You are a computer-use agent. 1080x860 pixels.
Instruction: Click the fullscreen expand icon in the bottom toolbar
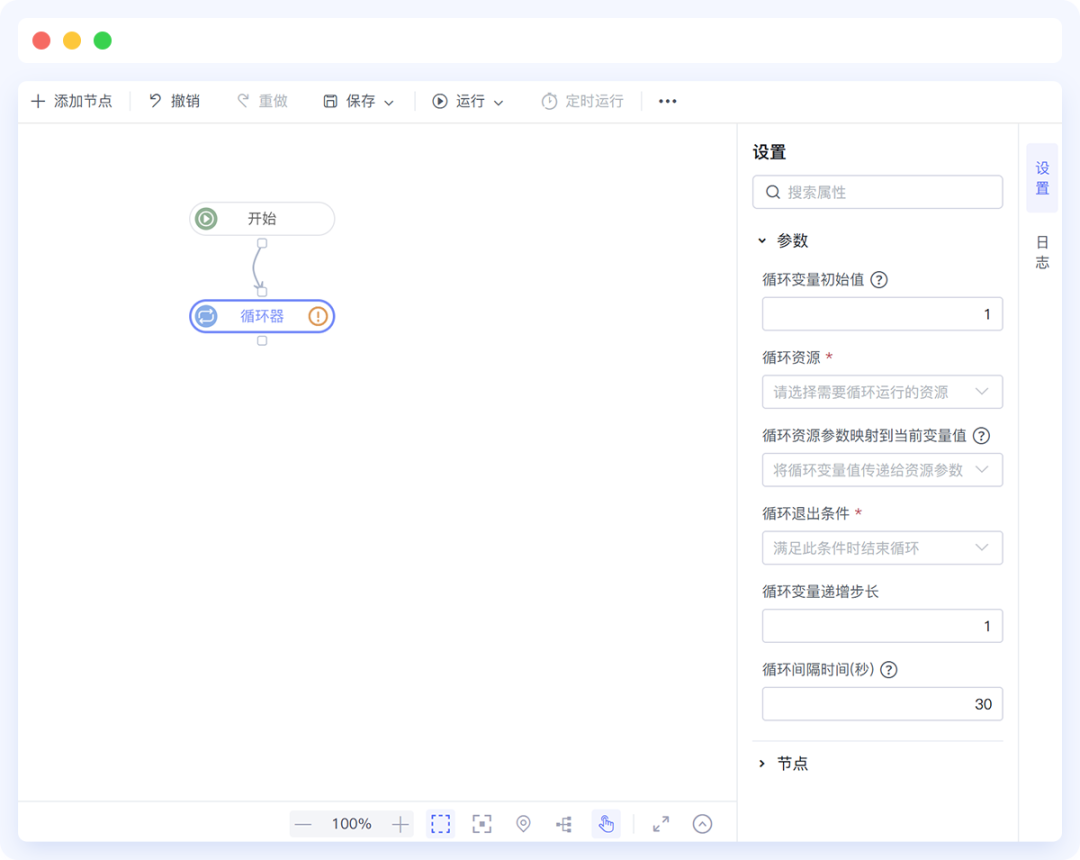(x=660, y=824)
